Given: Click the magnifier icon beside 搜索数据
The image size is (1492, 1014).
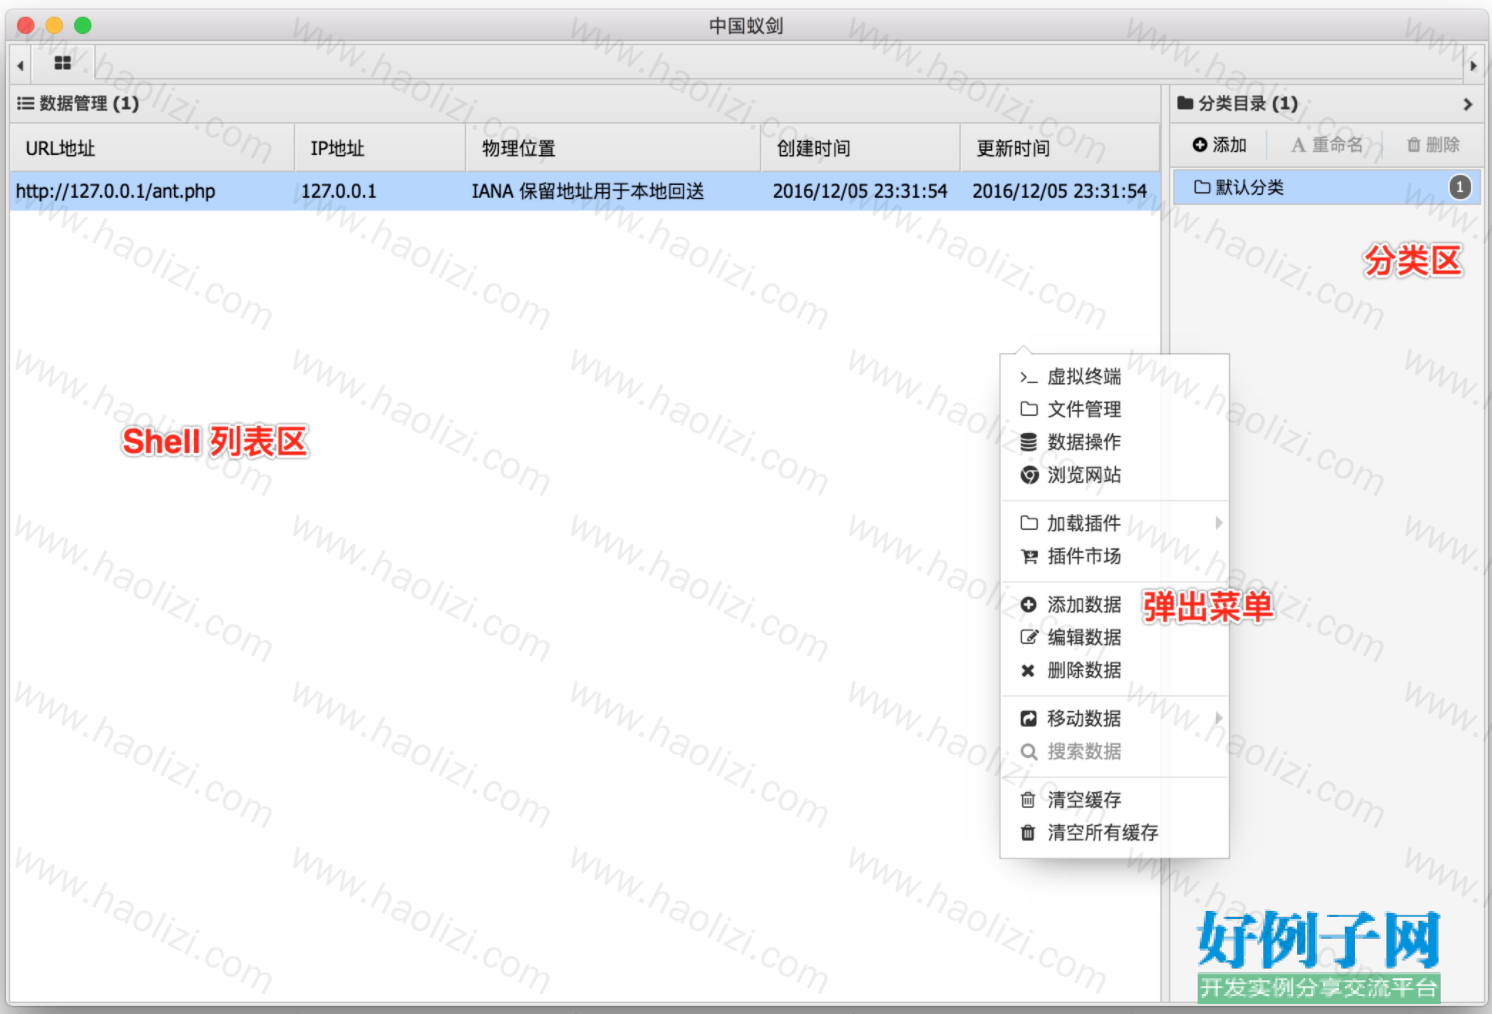Looking at the screenshot, I should pyautogui.click(x=1028, y=751).
